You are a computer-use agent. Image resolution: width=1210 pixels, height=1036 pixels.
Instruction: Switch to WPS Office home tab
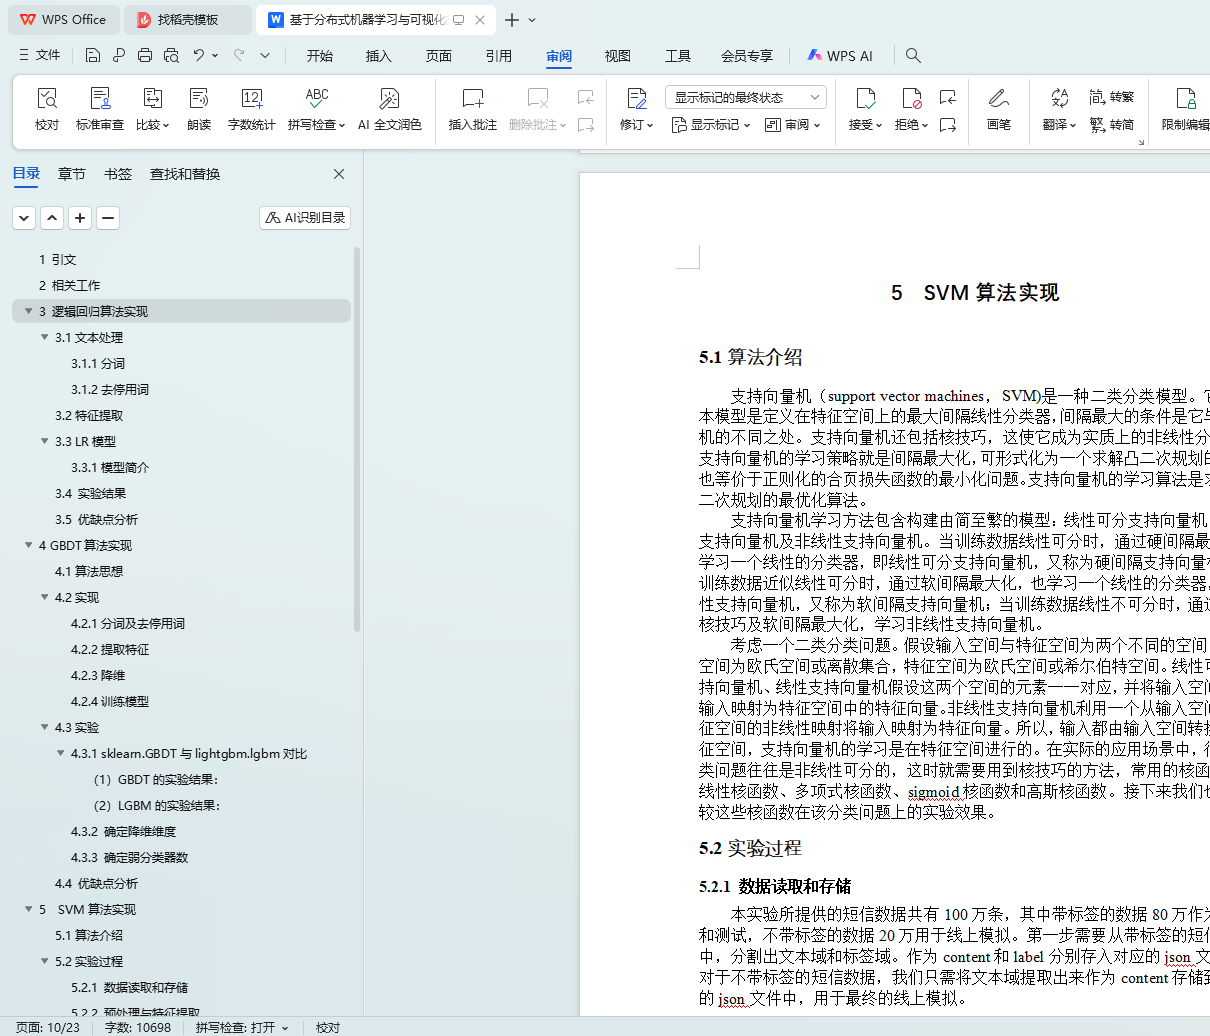[x=65, y=20]
